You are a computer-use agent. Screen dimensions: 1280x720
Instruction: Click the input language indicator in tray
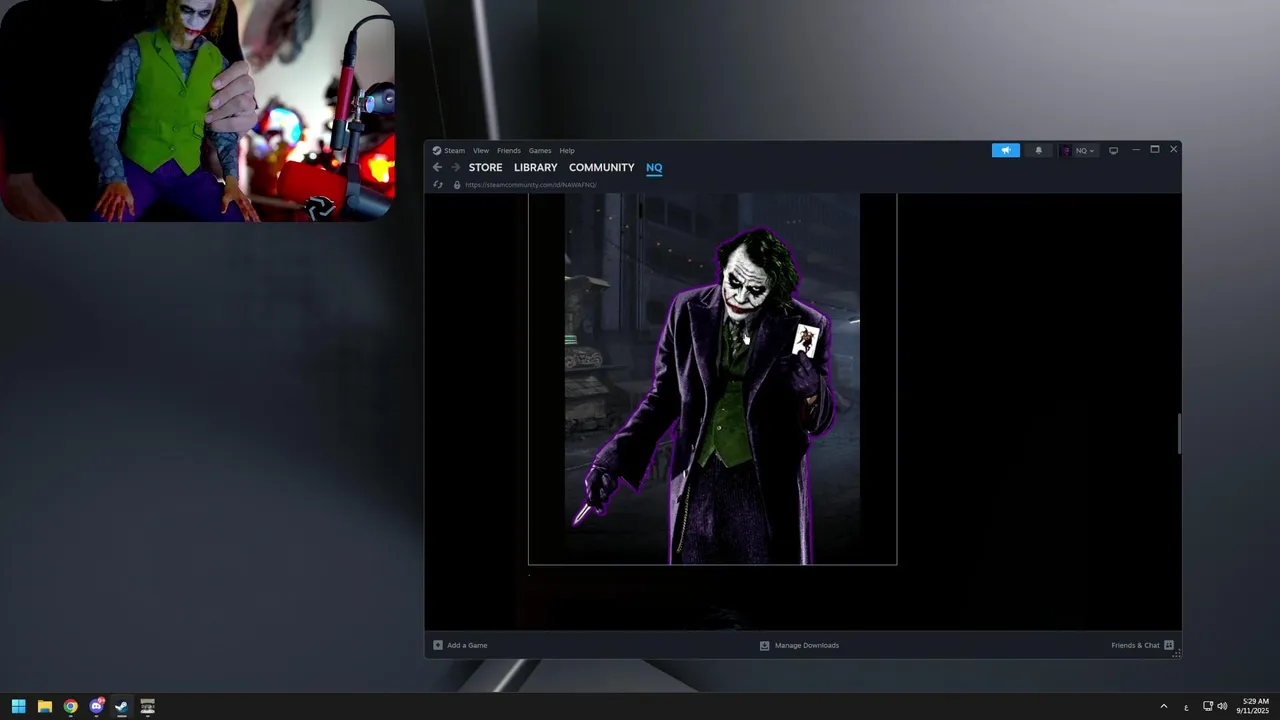1186,707
